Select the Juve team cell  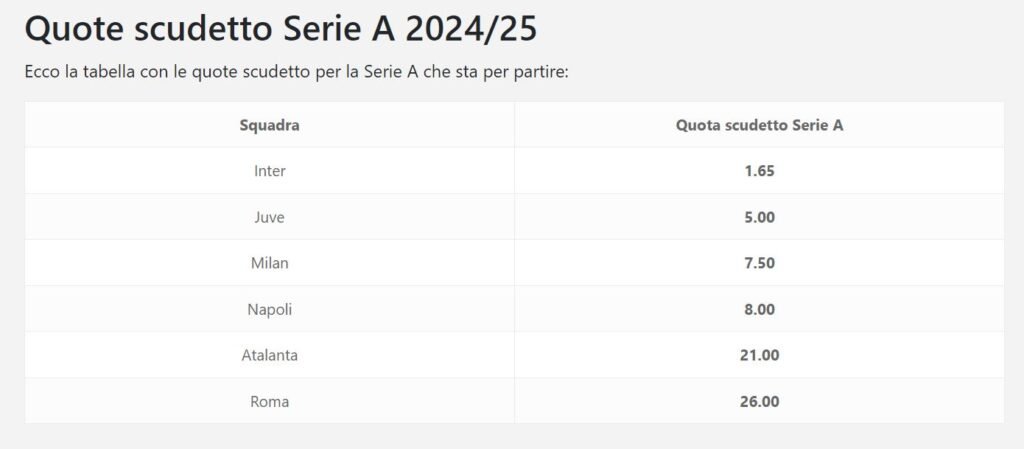click(270, 217)
